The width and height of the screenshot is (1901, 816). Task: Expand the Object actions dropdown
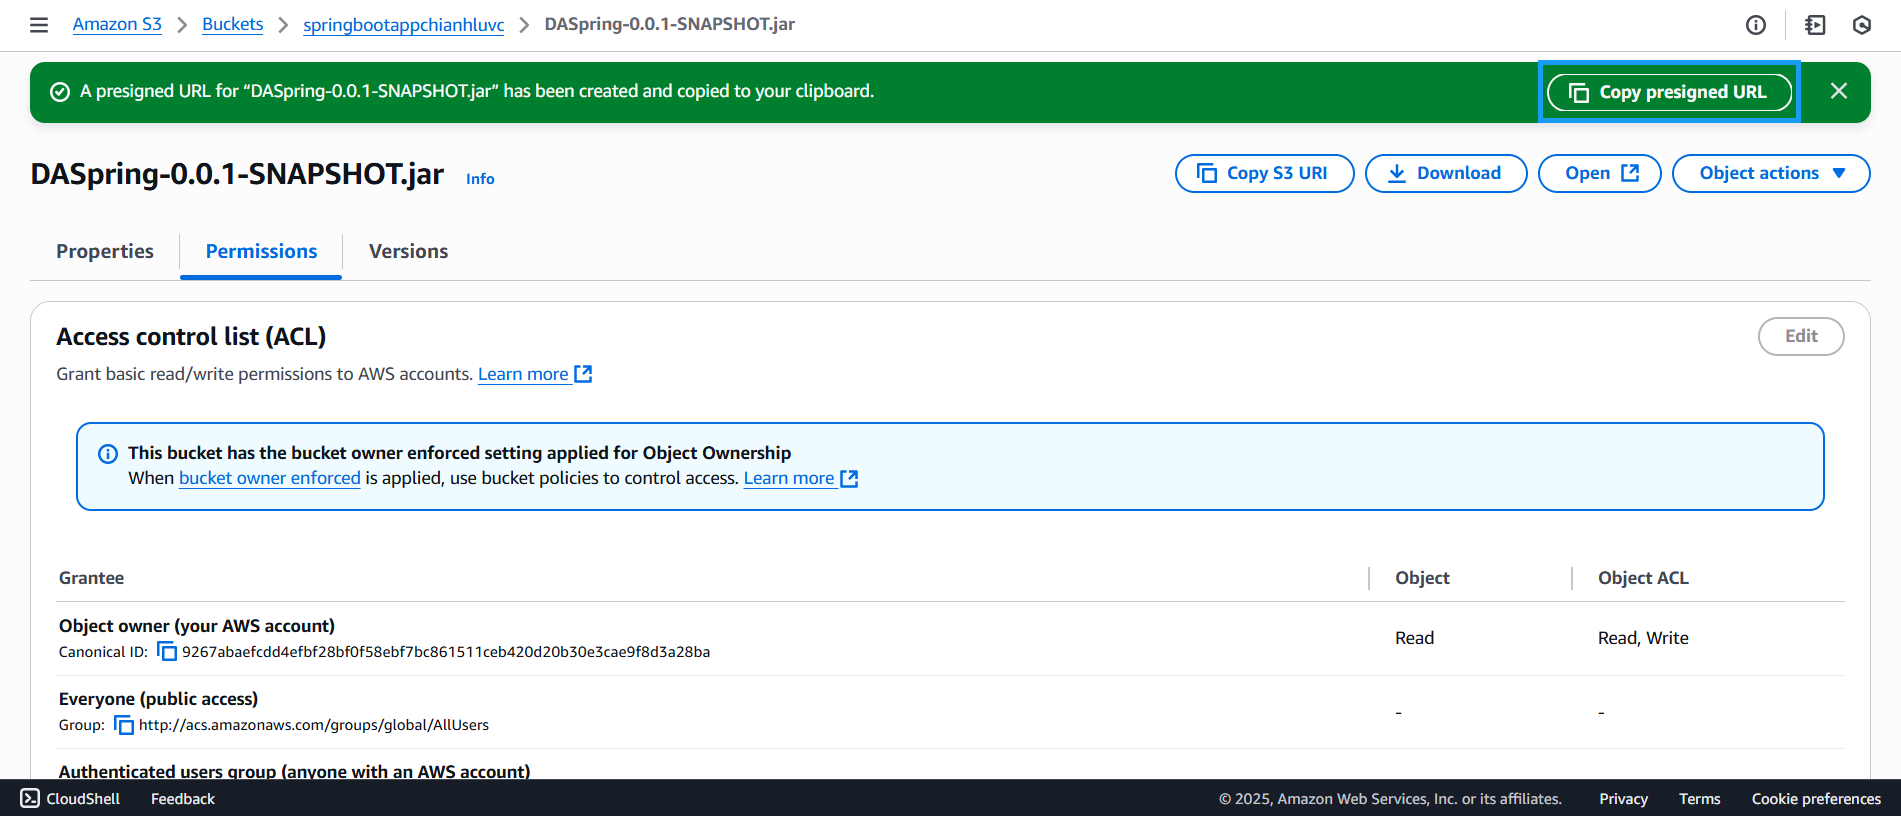pos(1771,173)
